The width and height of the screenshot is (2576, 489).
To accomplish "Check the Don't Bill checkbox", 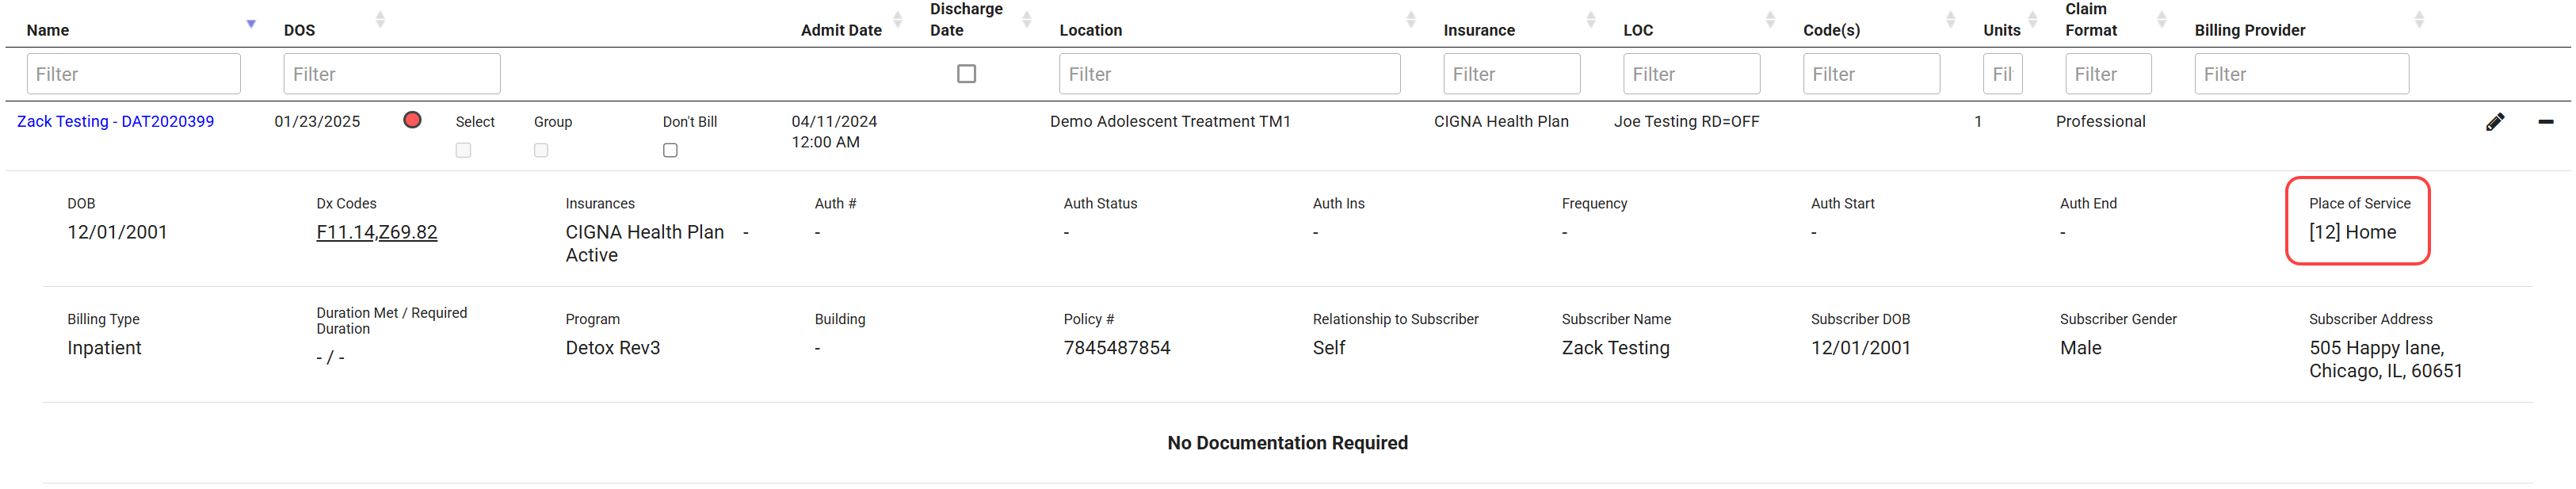I will 670,150.
